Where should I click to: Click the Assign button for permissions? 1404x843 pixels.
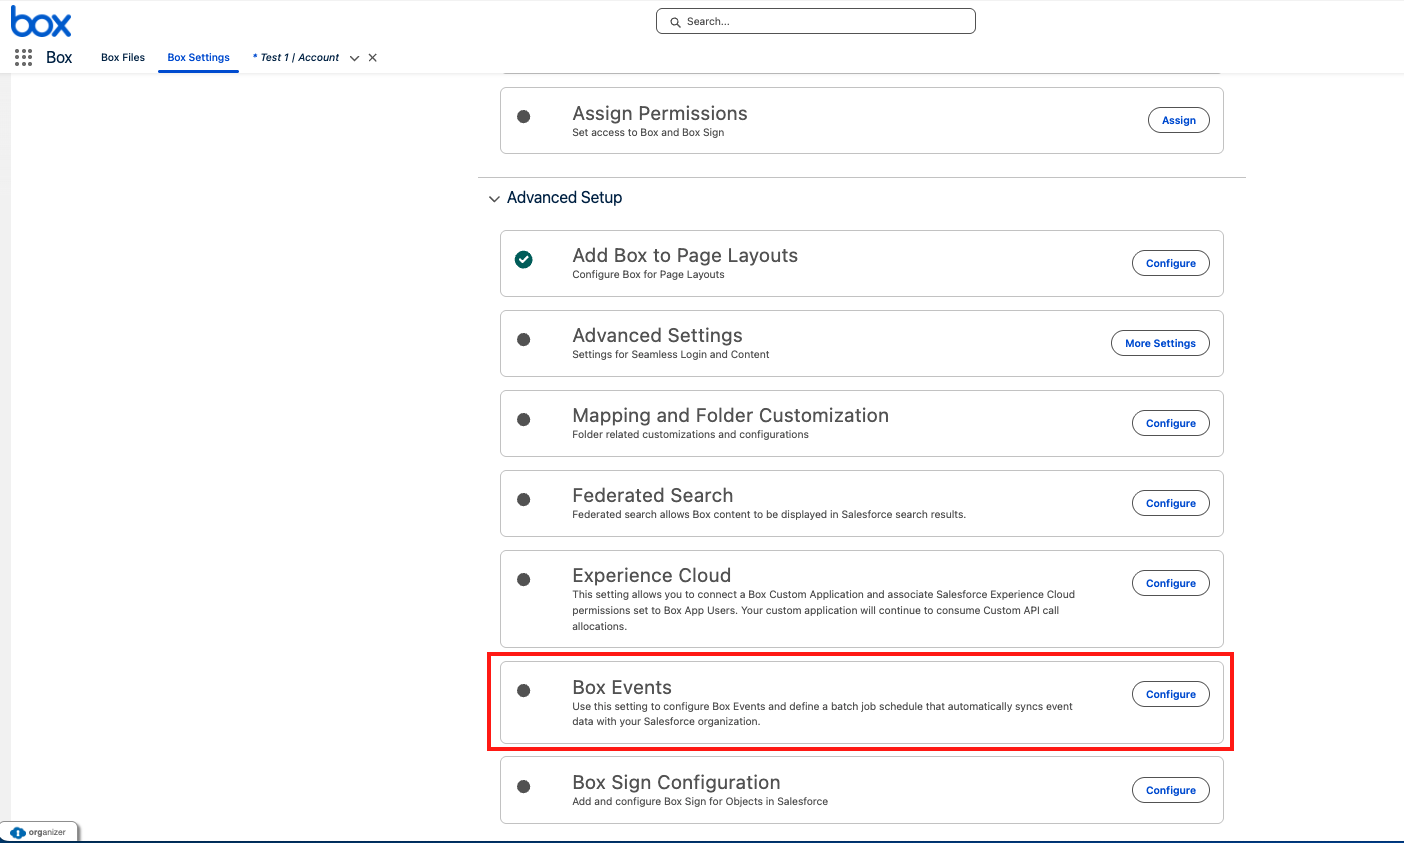pos(1178,121)
